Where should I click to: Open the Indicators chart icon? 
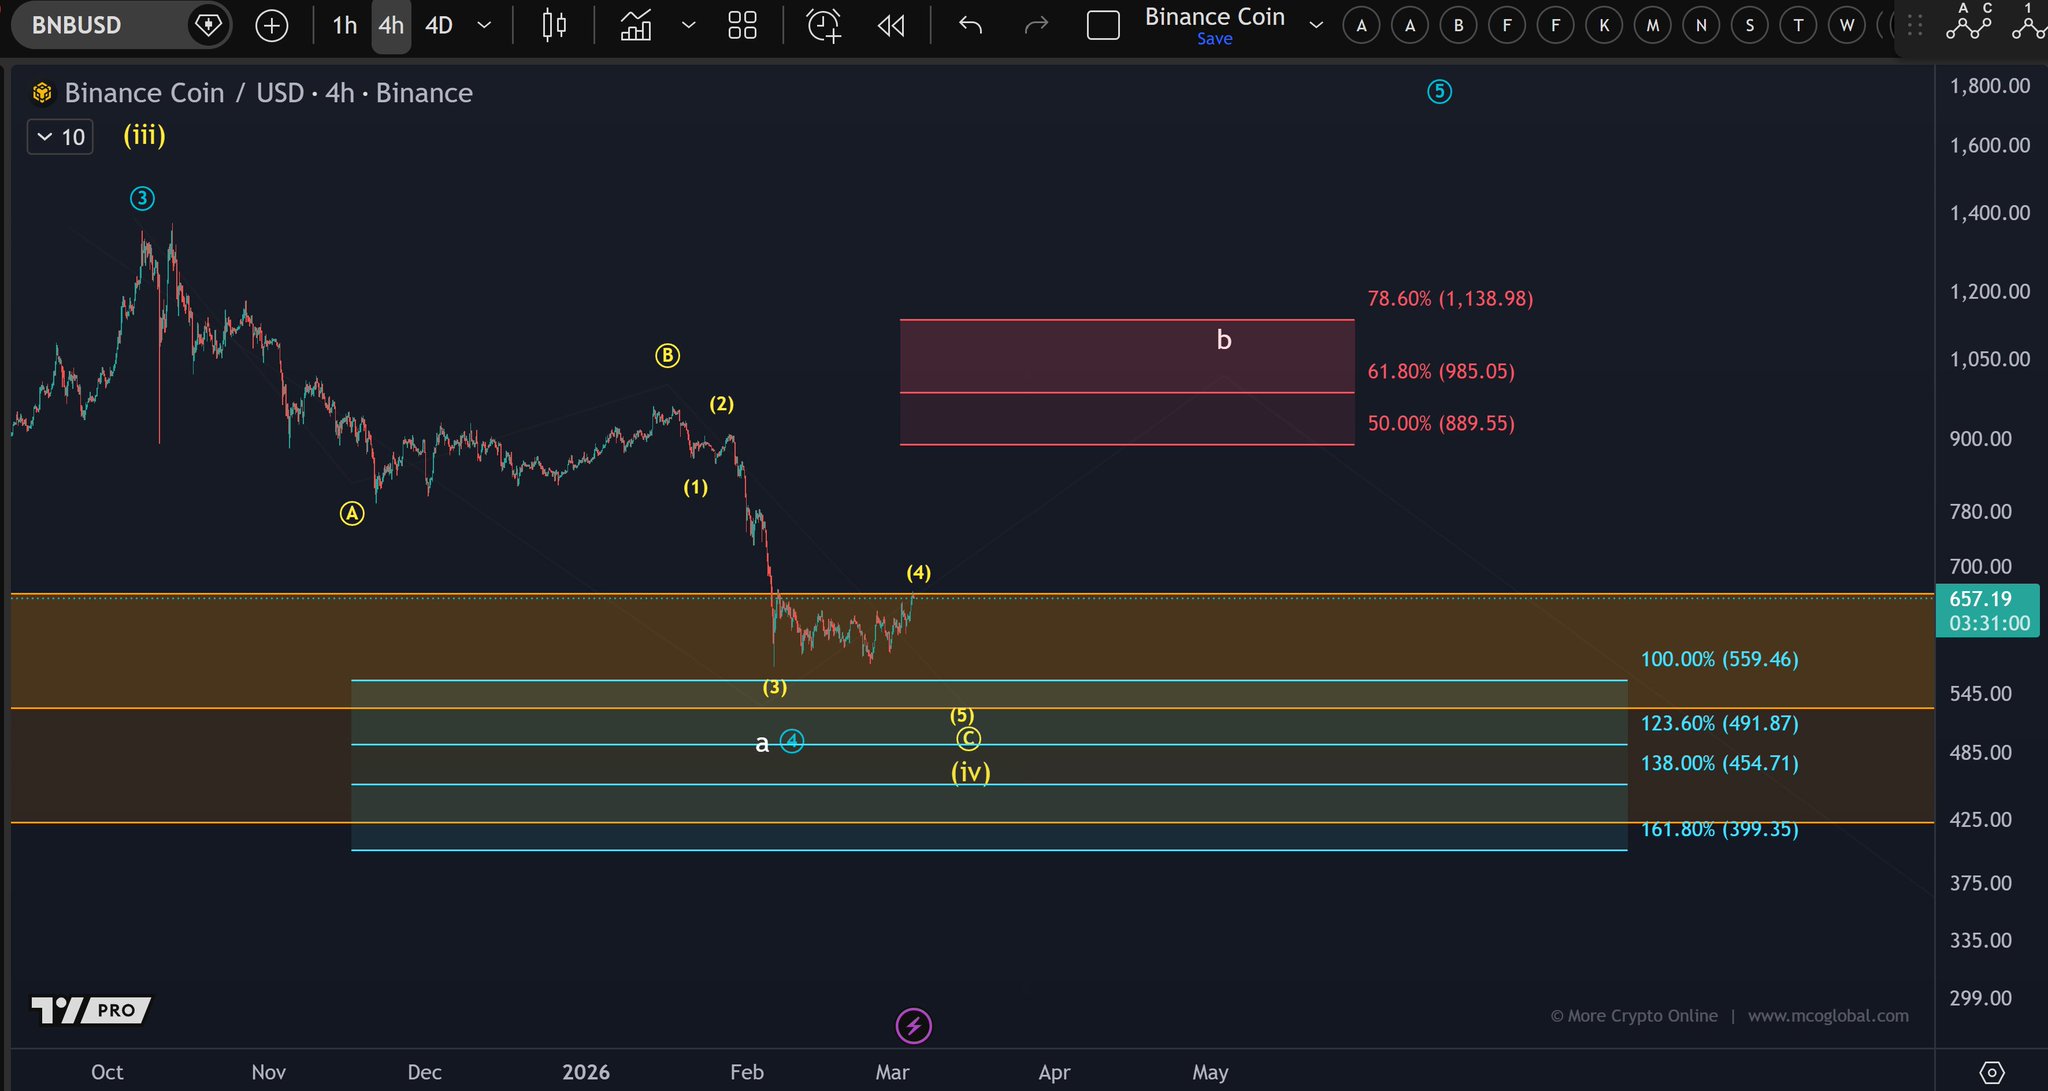pyautogui.click(x=636, y=26)
